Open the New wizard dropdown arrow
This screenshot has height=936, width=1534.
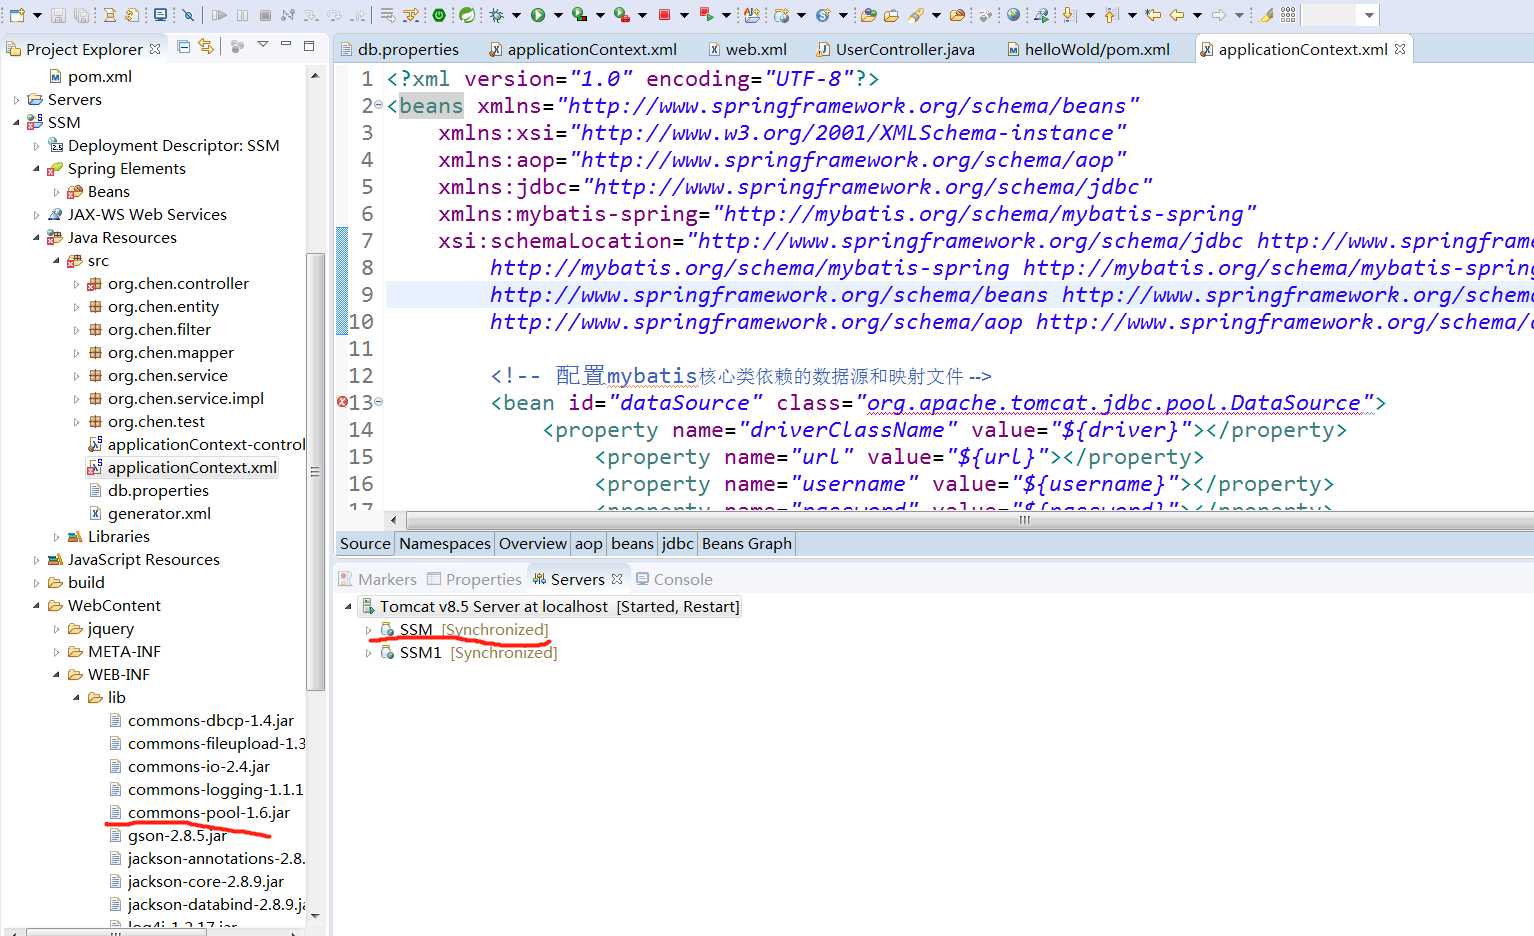tap(37, 15)
